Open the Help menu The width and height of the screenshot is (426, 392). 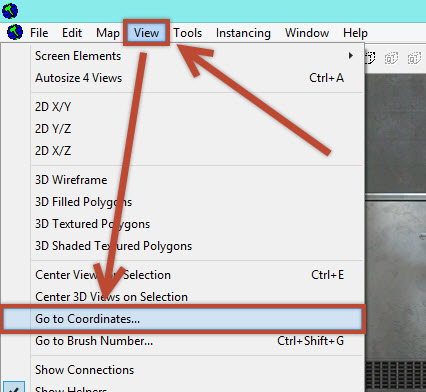tap(355, 33)
